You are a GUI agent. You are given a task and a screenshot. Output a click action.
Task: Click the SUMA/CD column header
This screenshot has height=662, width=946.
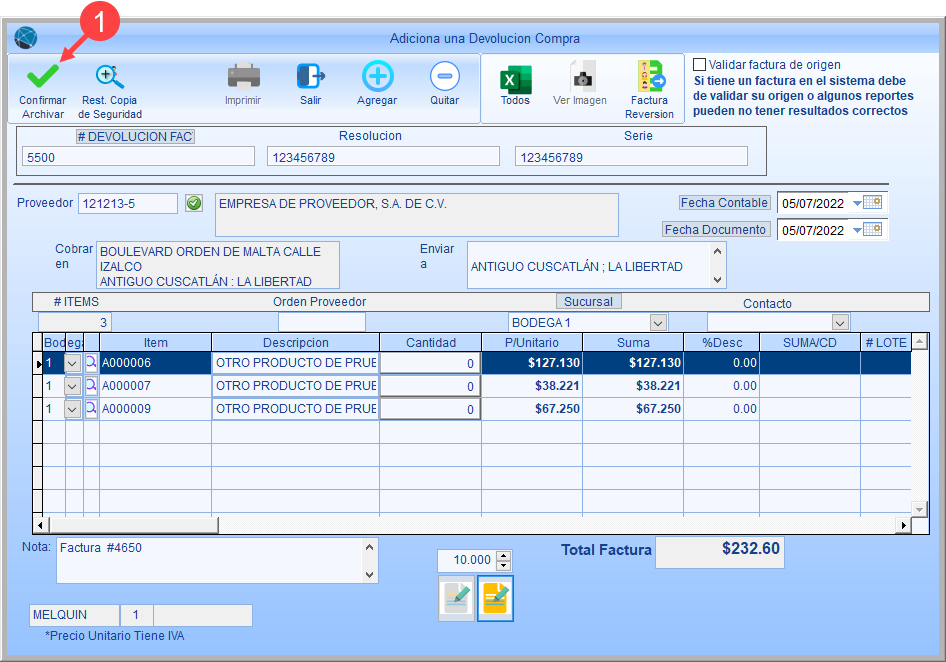tap(810, 342)
